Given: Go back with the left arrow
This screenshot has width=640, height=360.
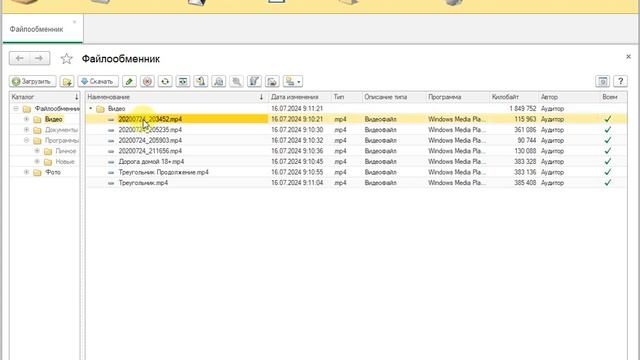Looking at the screenshot, I should pos(19,58).
